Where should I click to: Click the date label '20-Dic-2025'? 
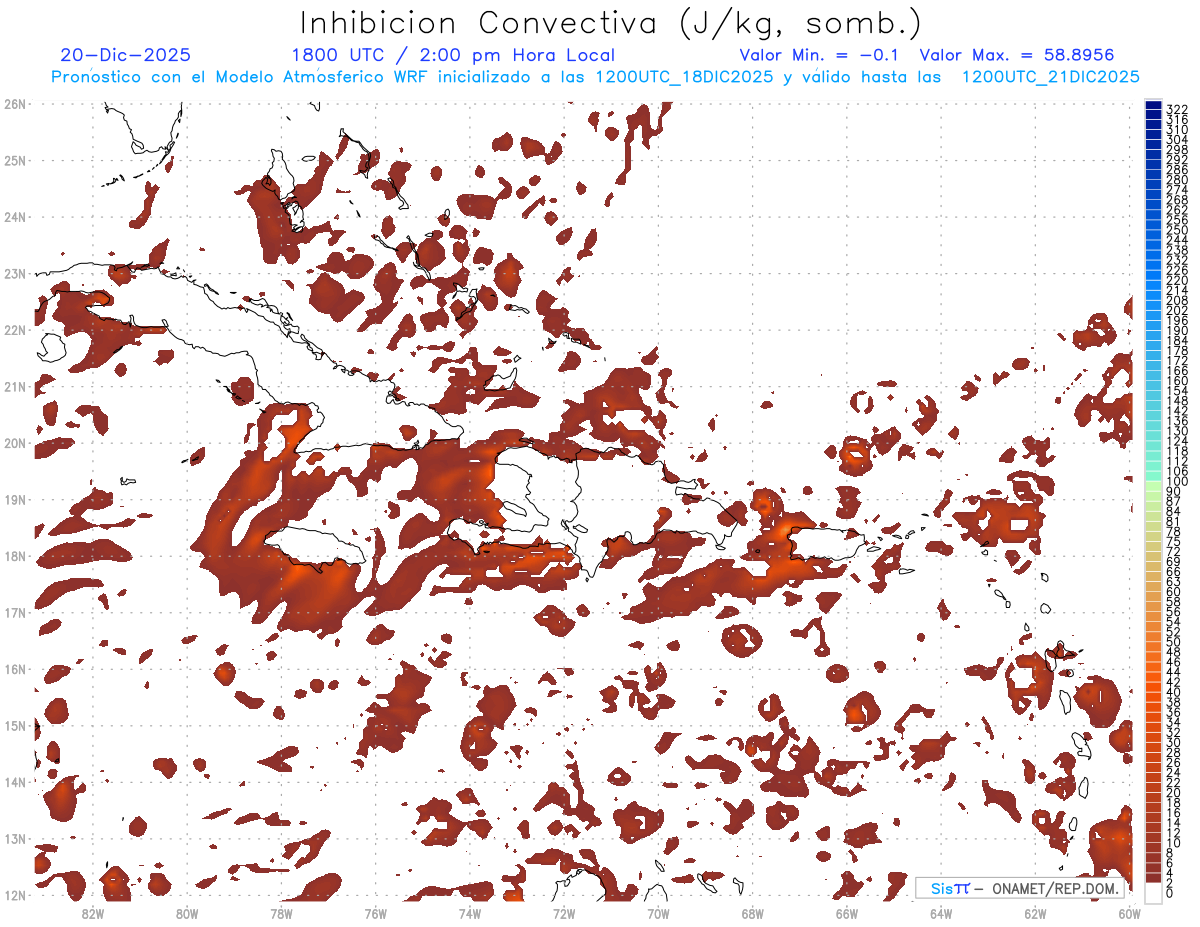pos(125,55)
